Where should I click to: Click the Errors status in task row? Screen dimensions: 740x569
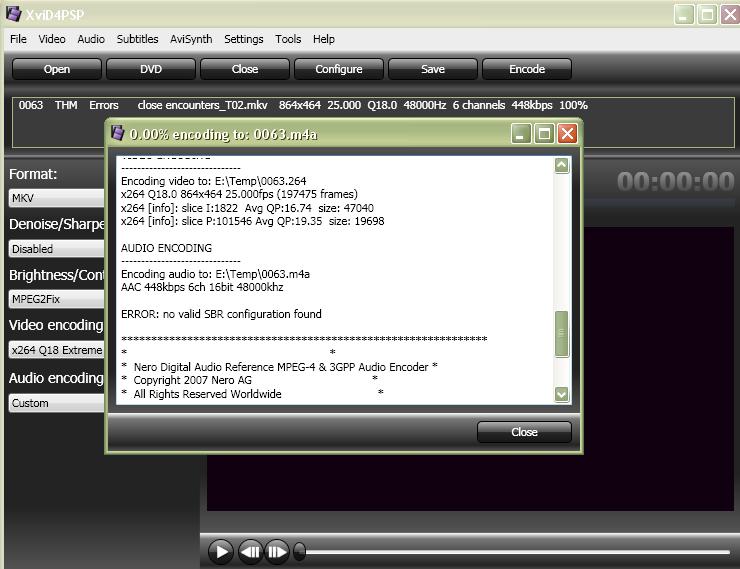pyautogui.click(x=104, y=105)
